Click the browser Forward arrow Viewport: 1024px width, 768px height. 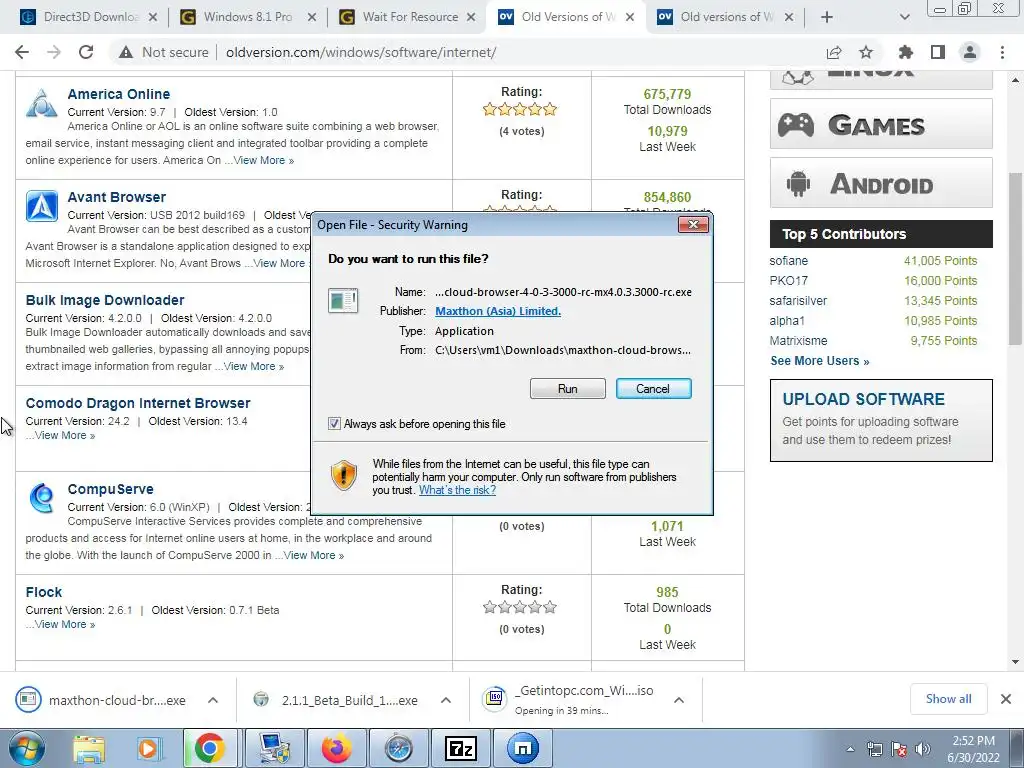coord(54,52)
